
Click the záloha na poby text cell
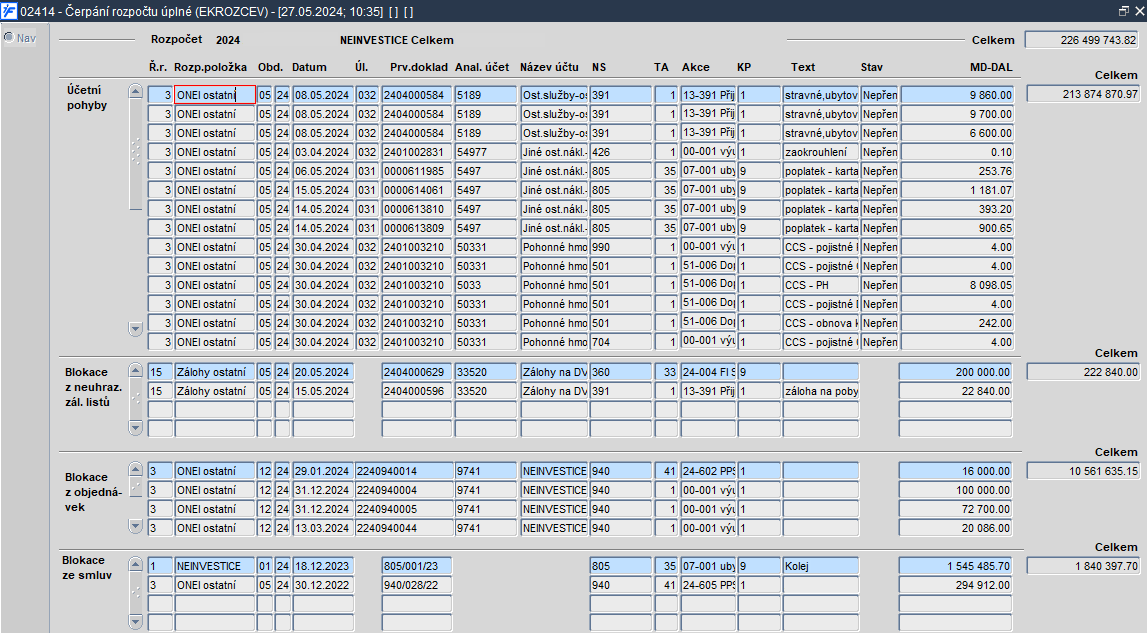point(821,392)
